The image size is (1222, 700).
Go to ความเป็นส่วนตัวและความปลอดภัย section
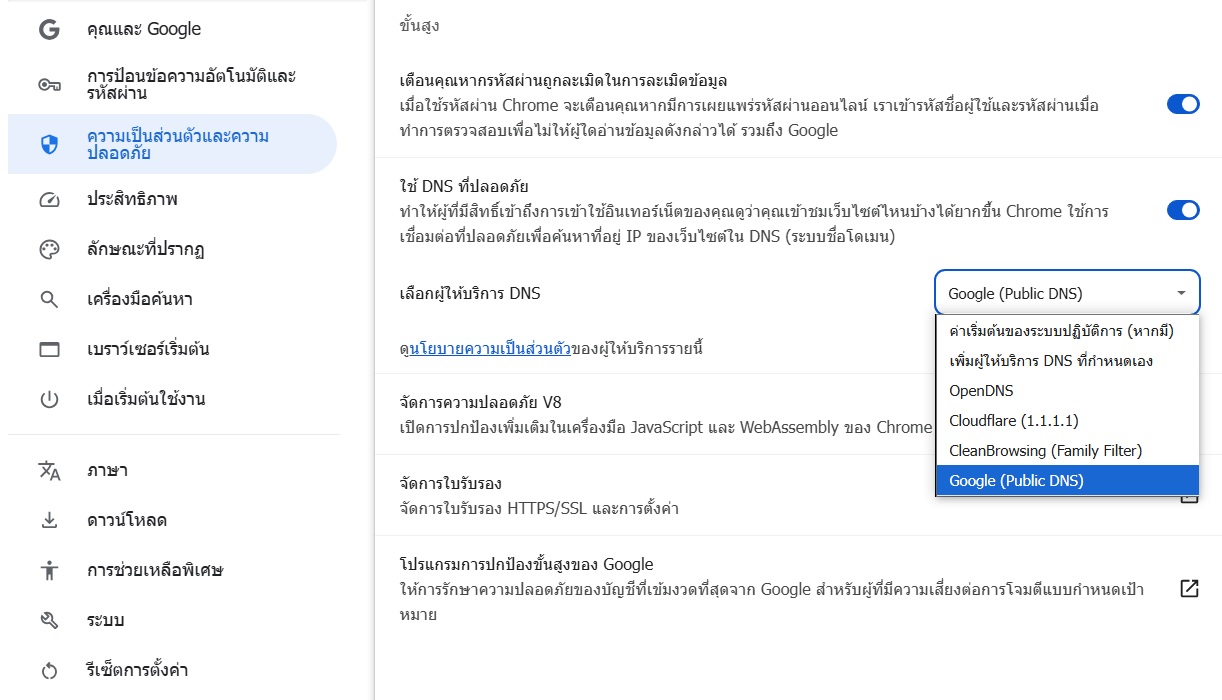(x=172, y=145)
